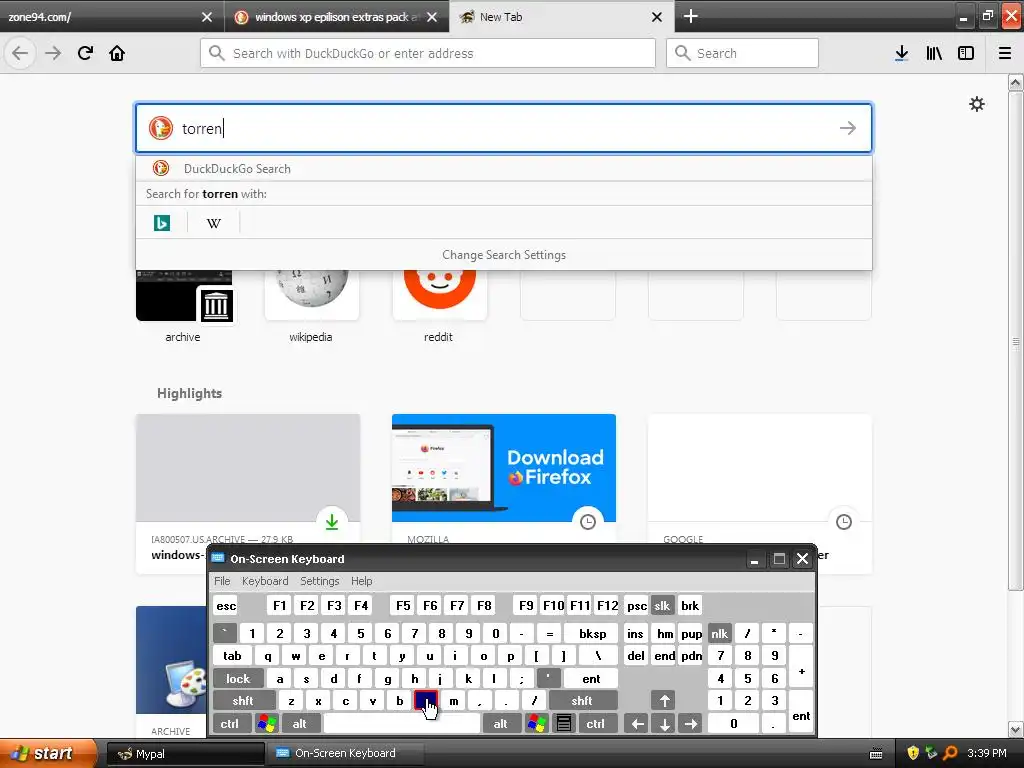Image resolution: width=1024 pixels, height=768 pixels.
Task: Open the hamburger application menu
Action: click(1005, 53)
